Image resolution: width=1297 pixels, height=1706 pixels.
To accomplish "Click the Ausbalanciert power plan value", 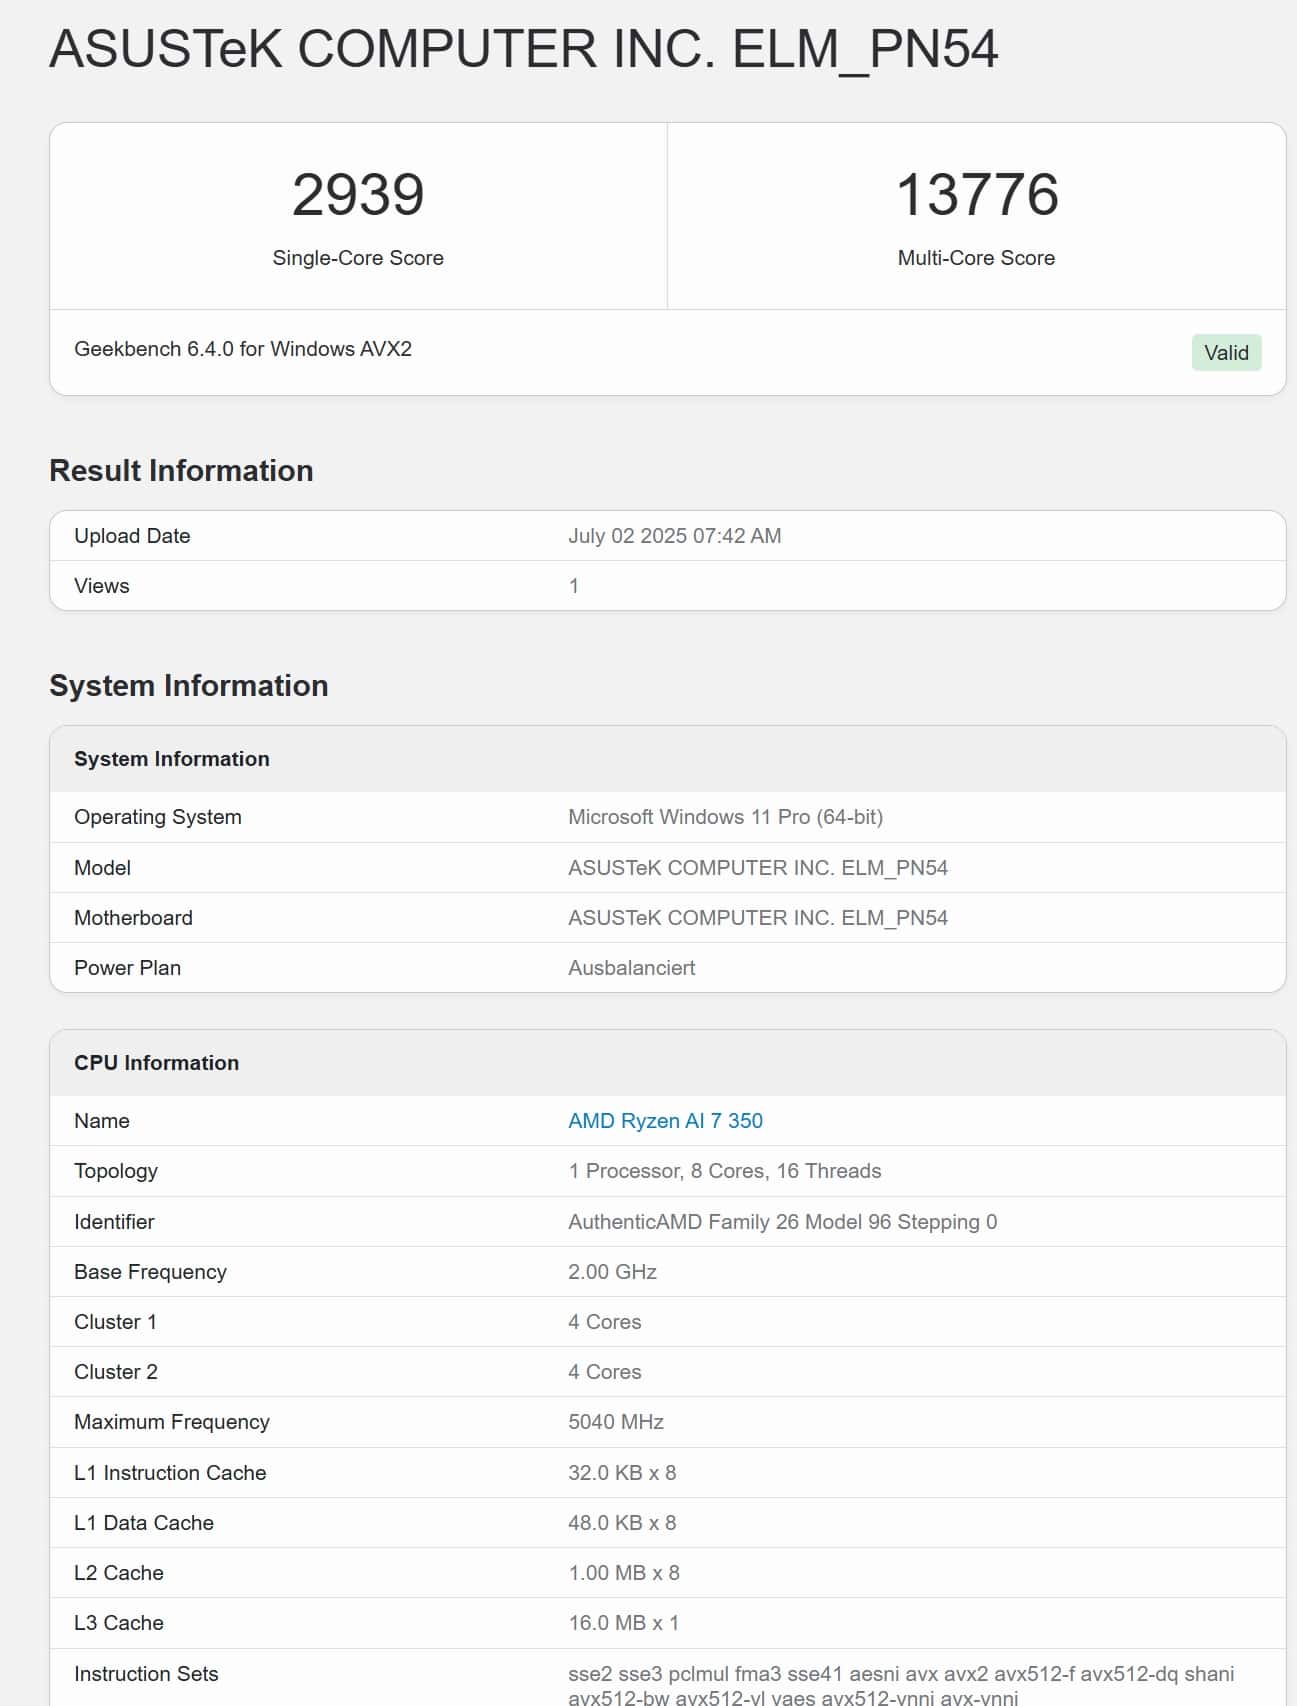I will [x=631, y=968].
